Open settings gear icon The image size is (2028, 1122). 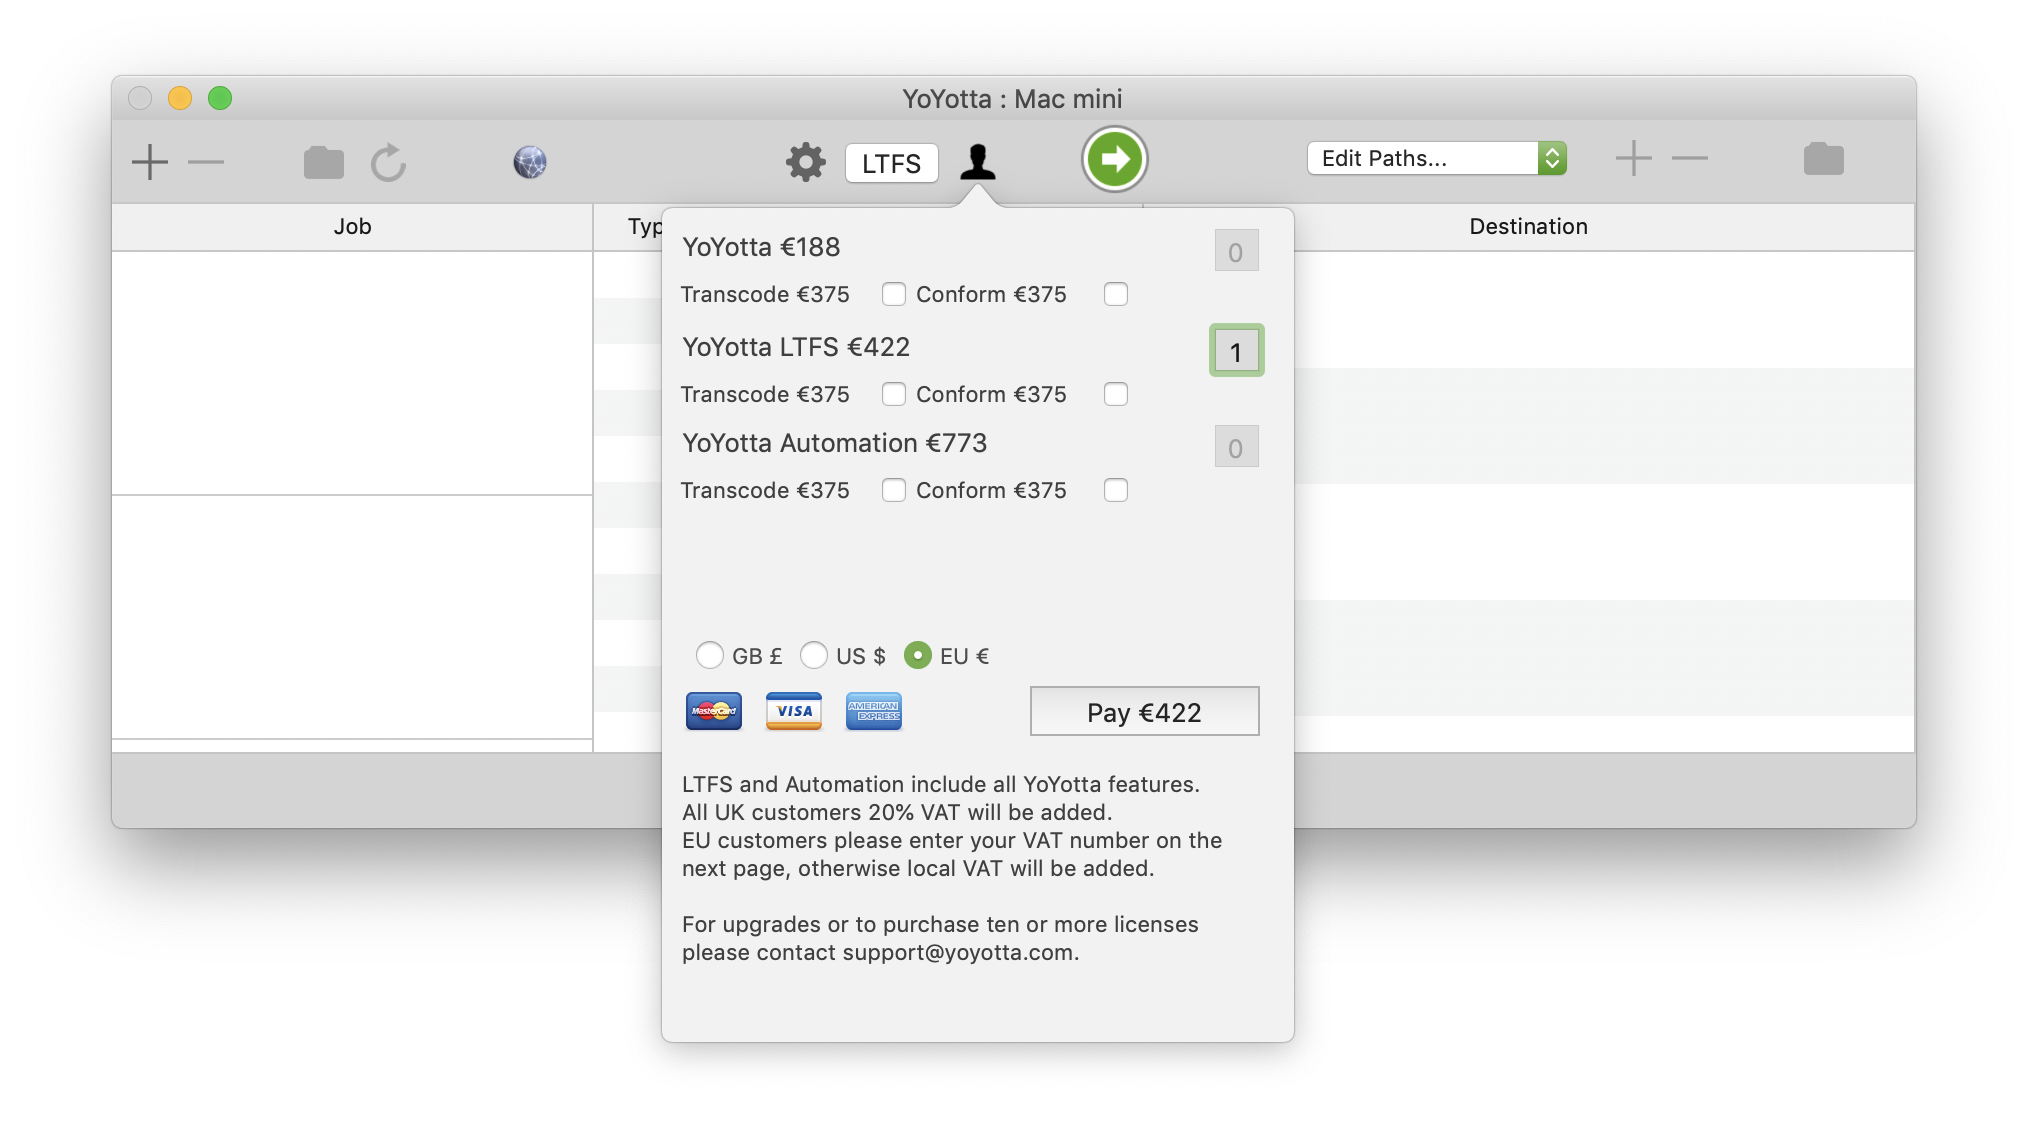[805, 162]
